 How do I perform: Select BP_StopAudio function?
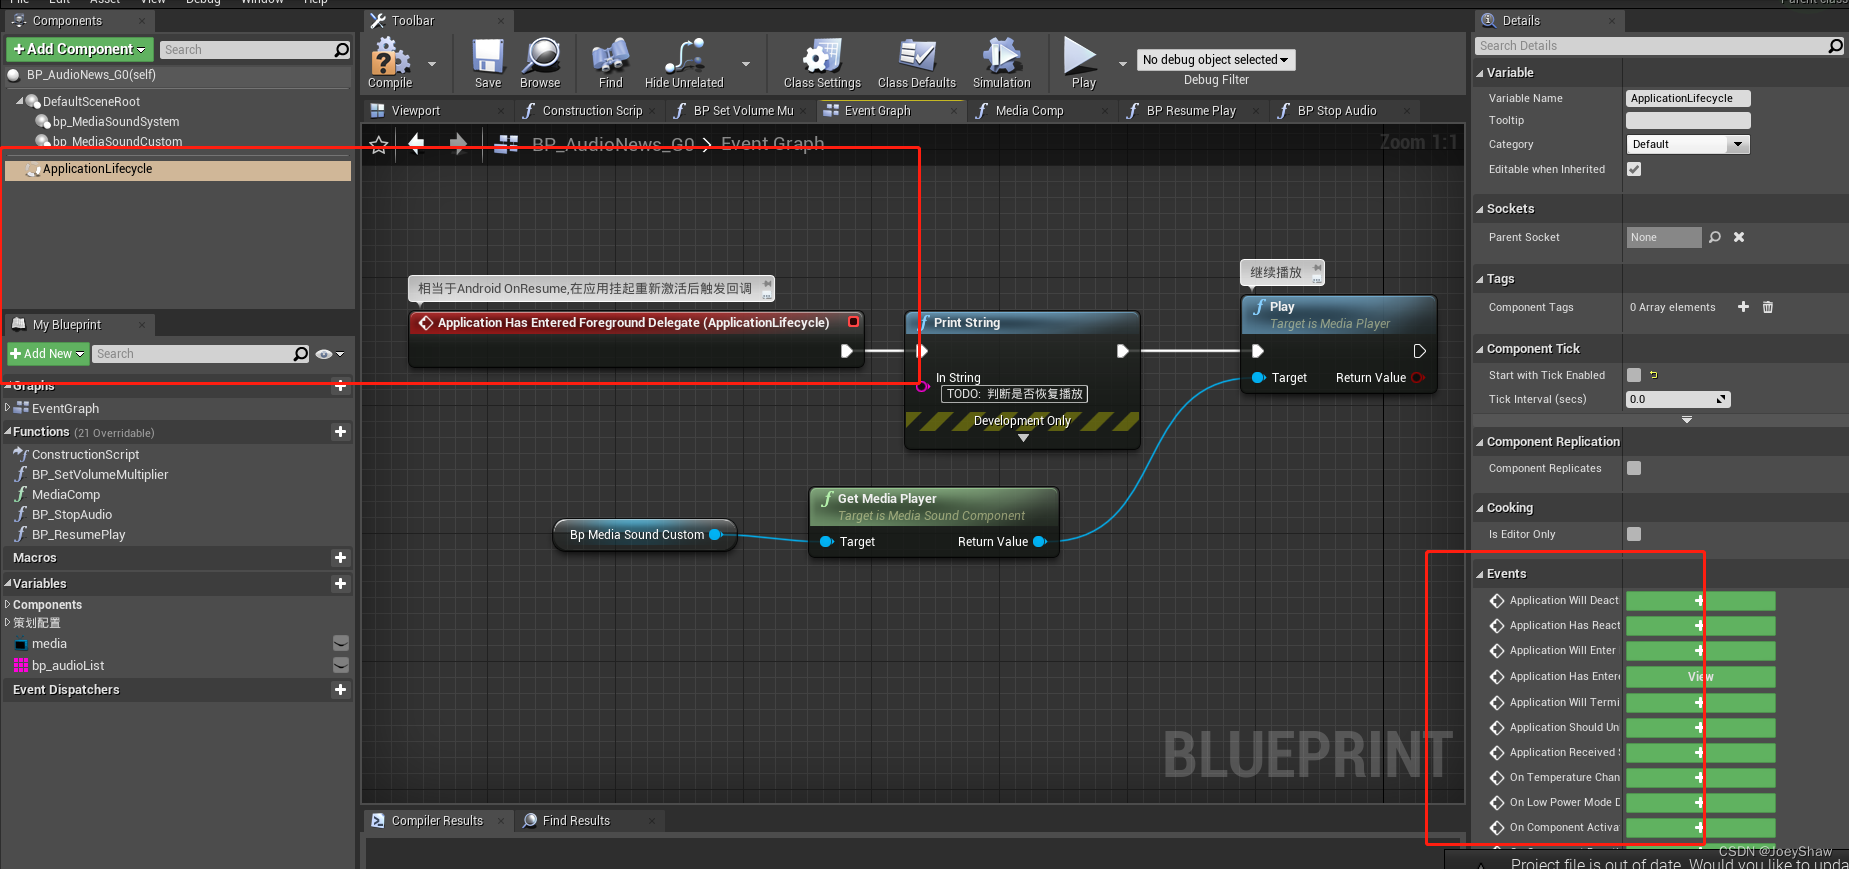click(x=72, y=515)
